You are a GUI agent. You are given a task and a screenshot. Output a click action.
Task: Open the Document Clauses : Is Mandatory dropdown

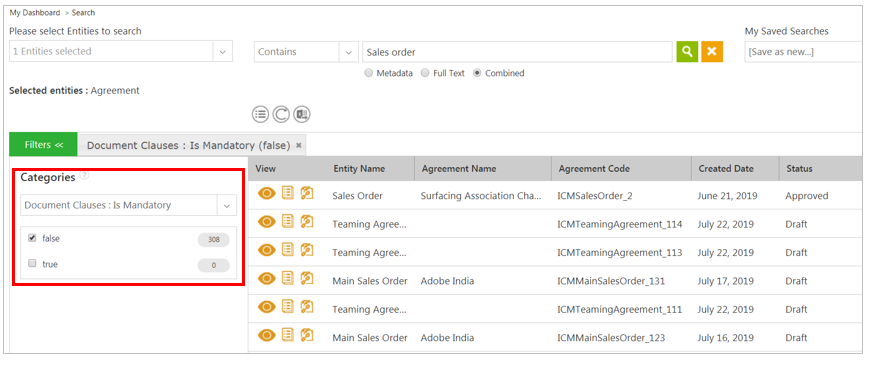pyautogui.click(x=129, y=206)
